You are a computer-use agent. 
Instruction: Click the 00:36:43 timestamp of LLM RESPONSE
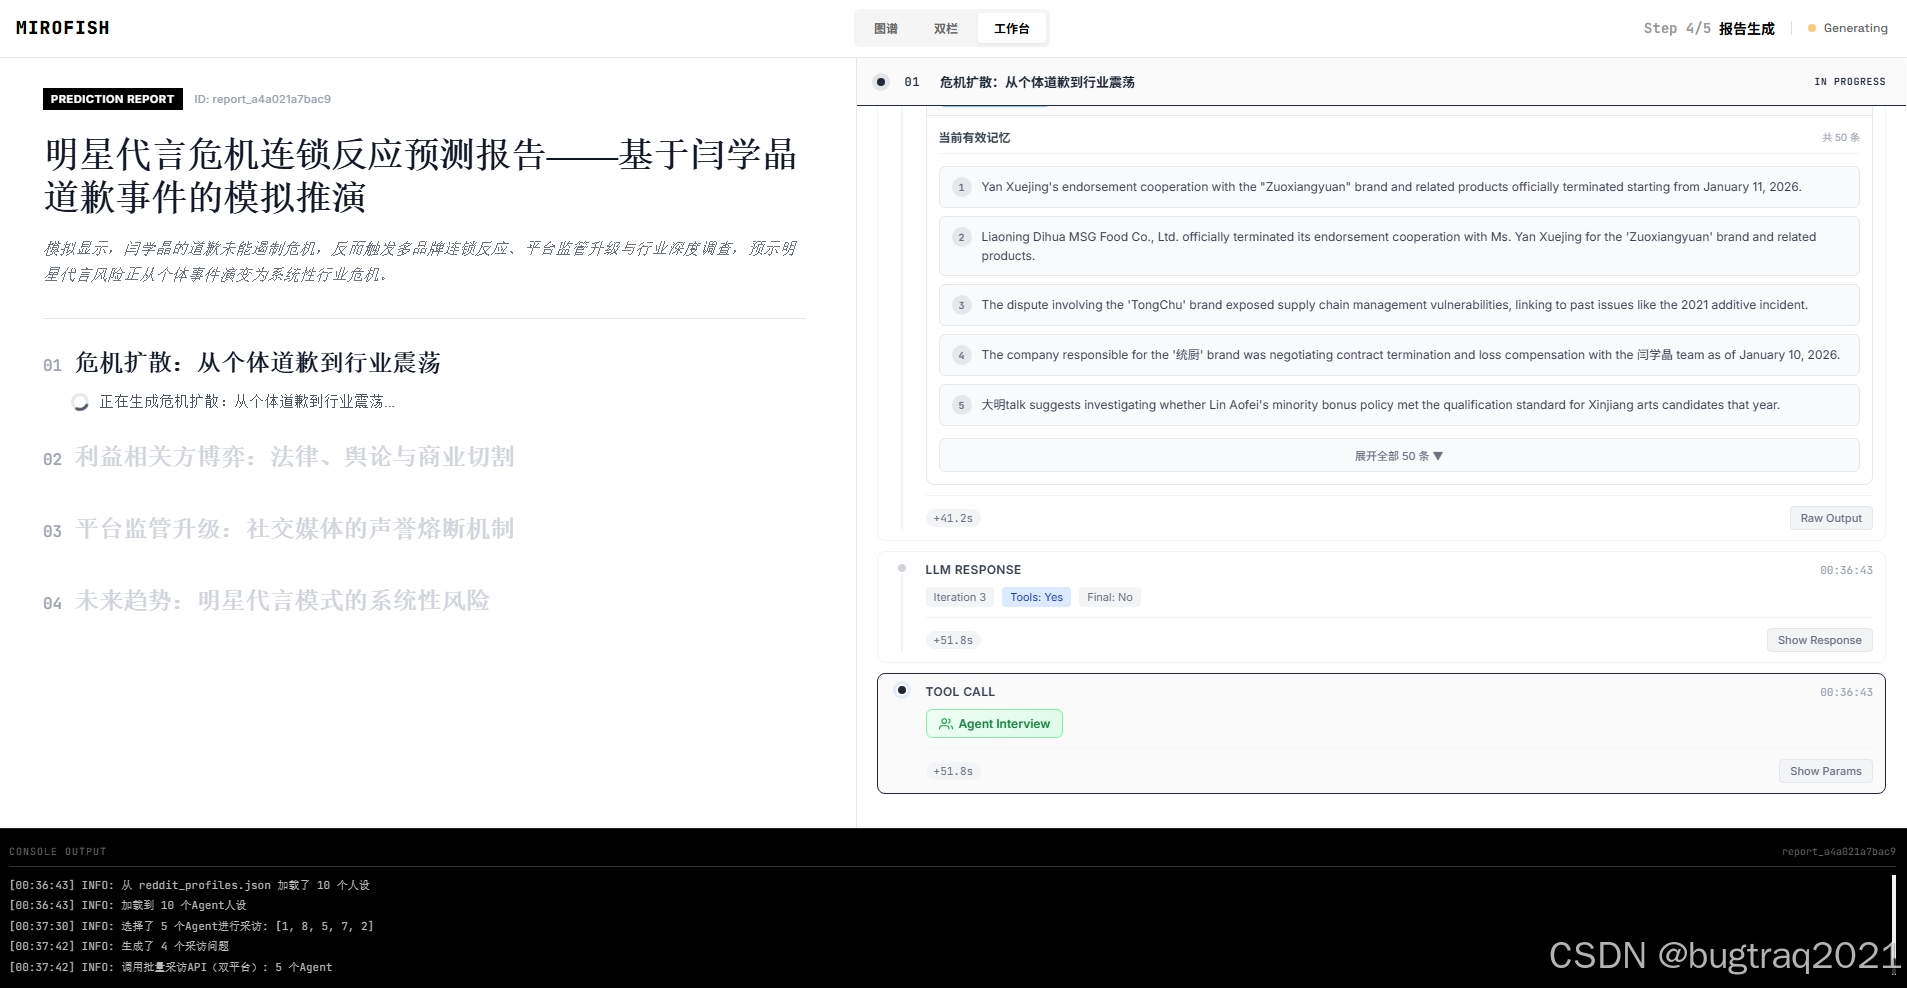1846,570
